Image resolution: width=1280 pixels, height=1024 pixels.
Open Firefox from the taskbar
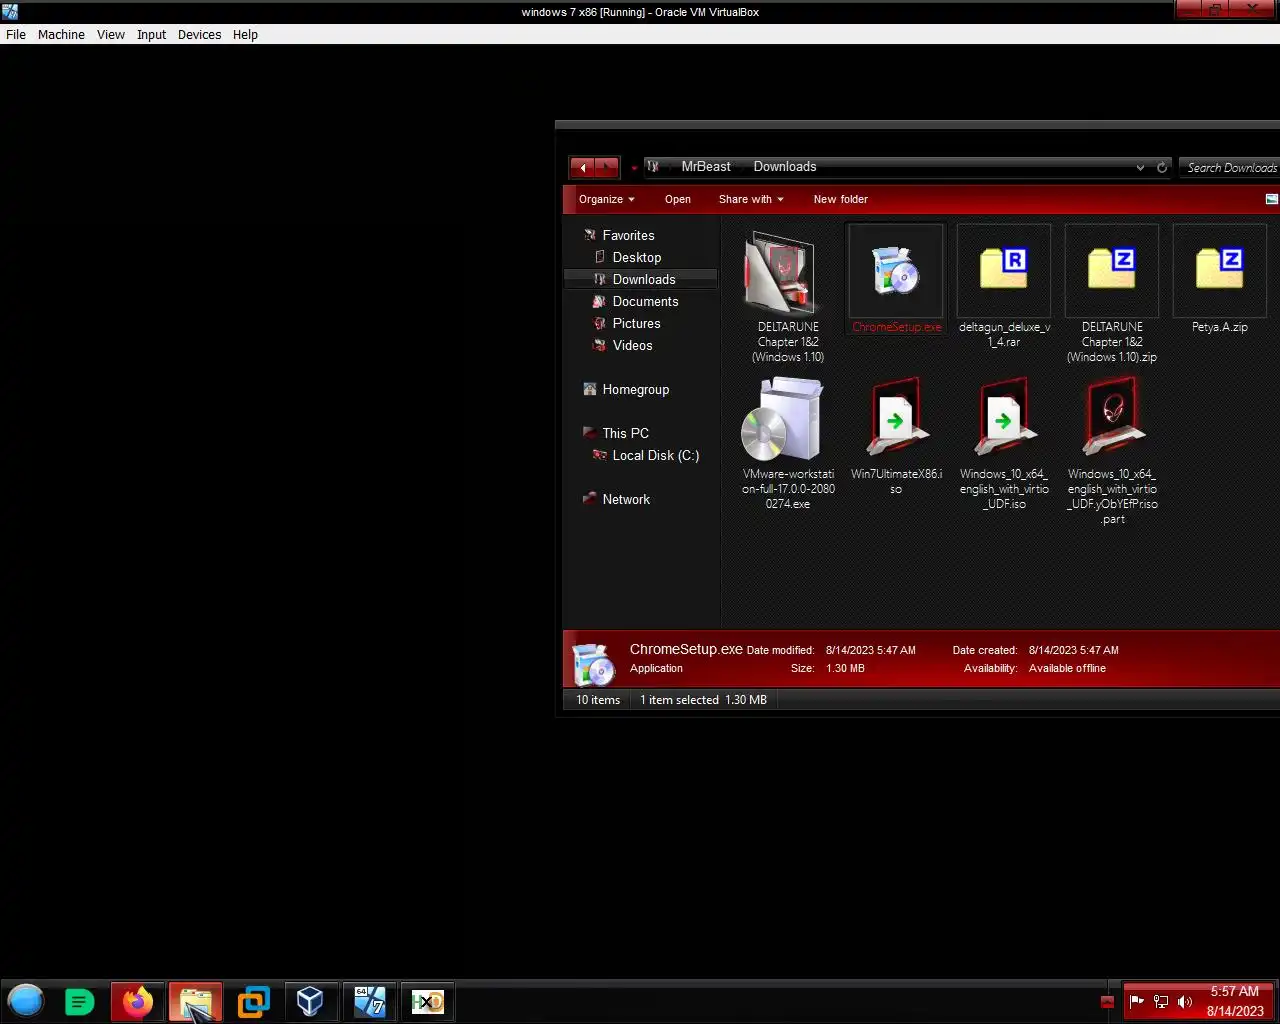(138, 1001)
